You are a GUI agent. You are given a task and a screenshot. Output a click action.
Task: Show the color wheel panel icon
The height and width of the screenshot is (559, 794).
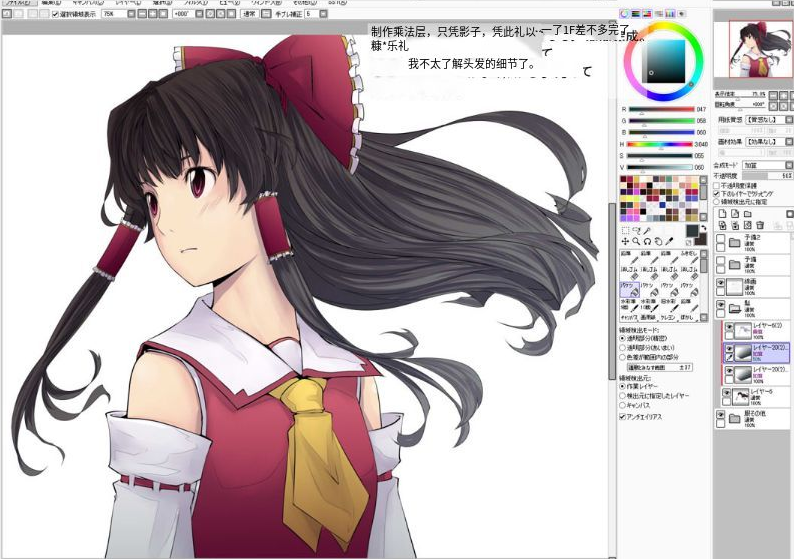[624, 14]
